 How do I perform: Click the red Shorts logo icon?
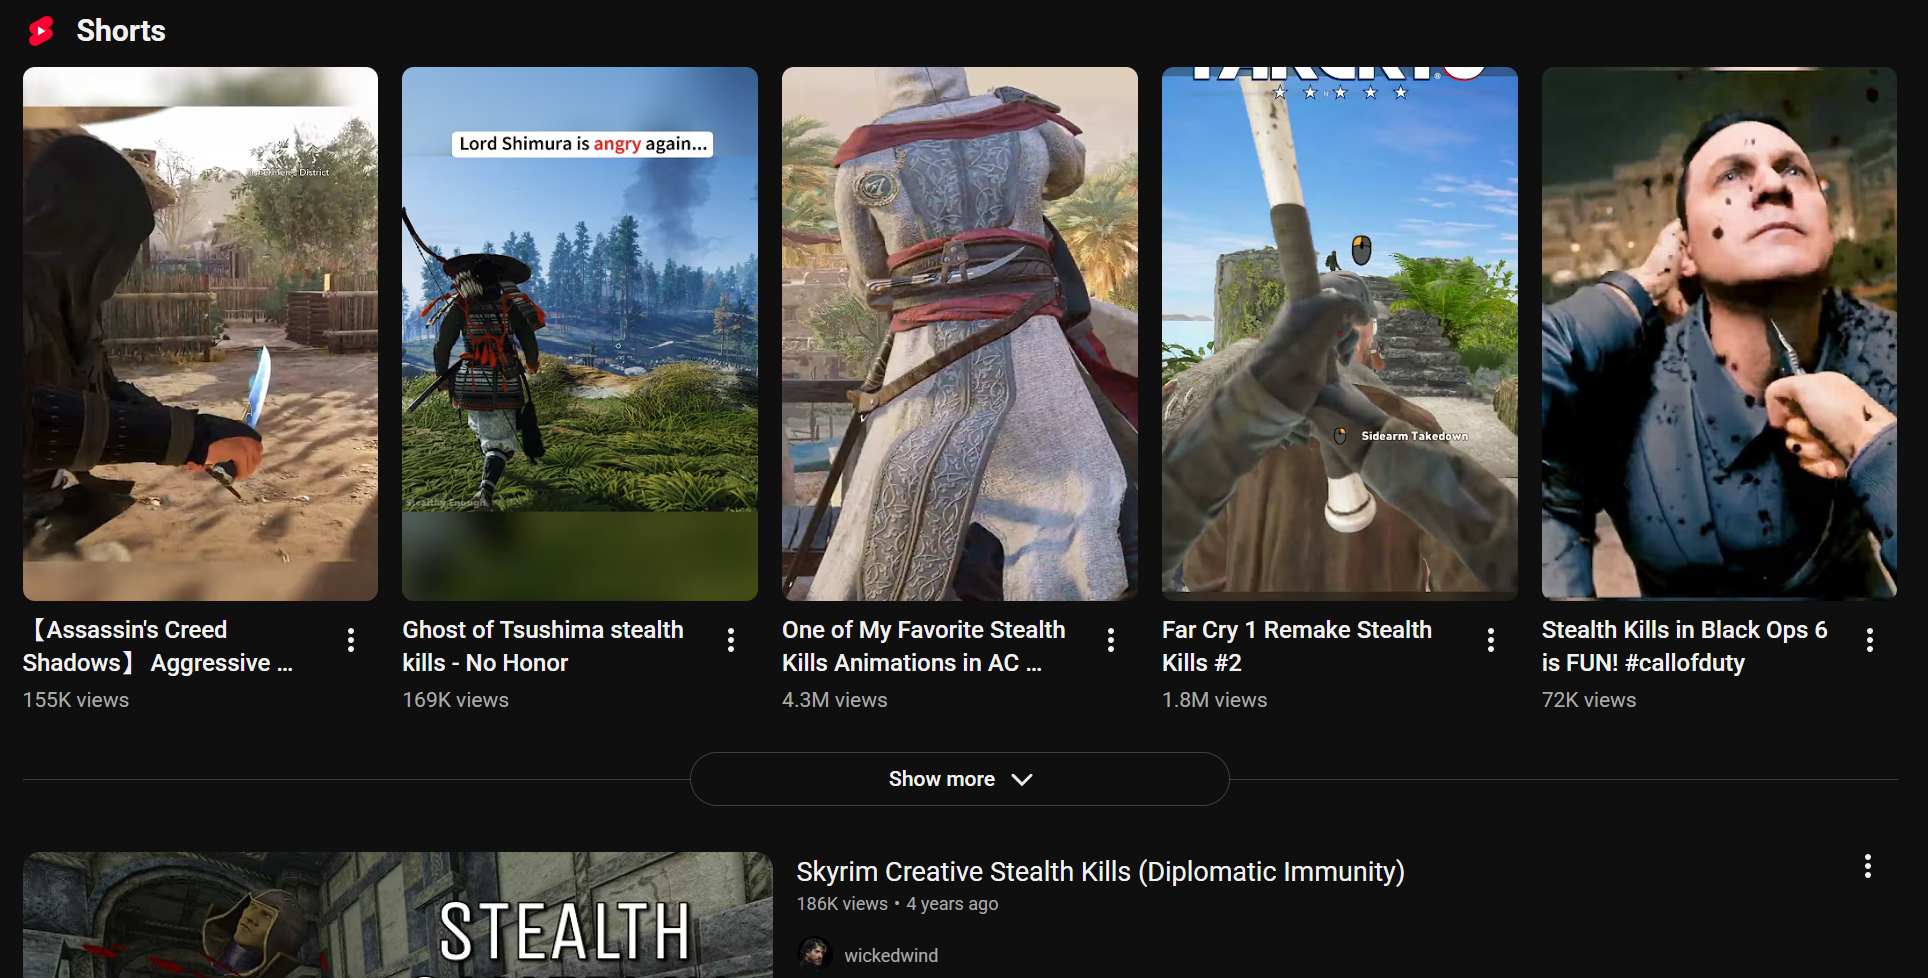42,31
